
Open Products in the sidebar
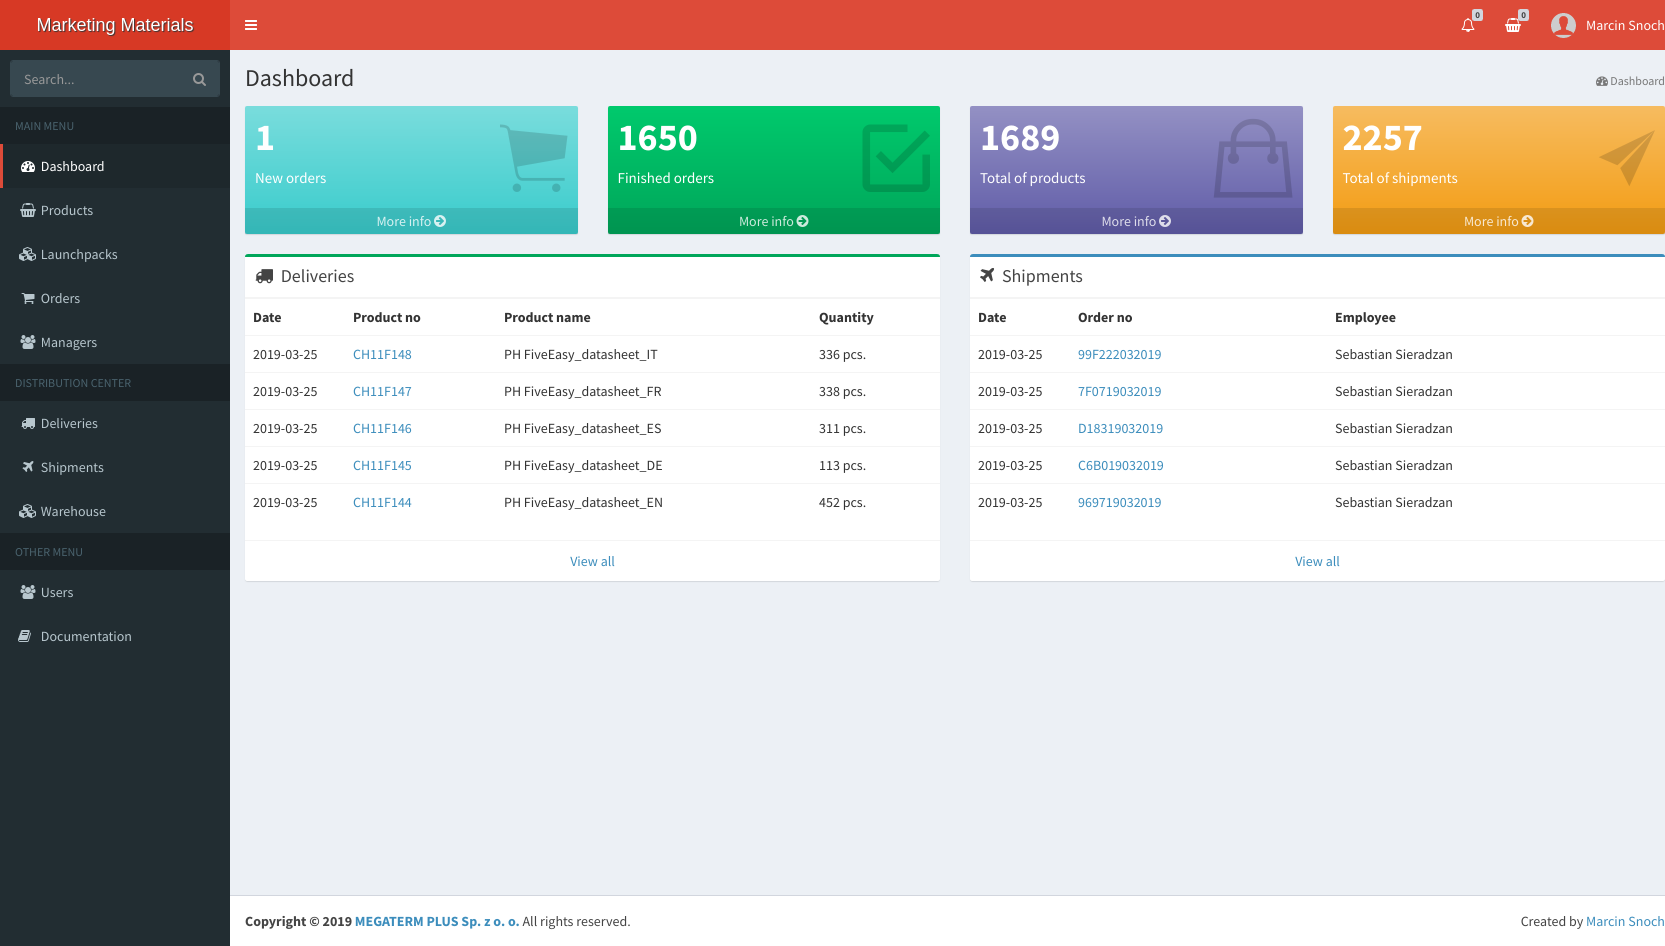click(67, 210)
